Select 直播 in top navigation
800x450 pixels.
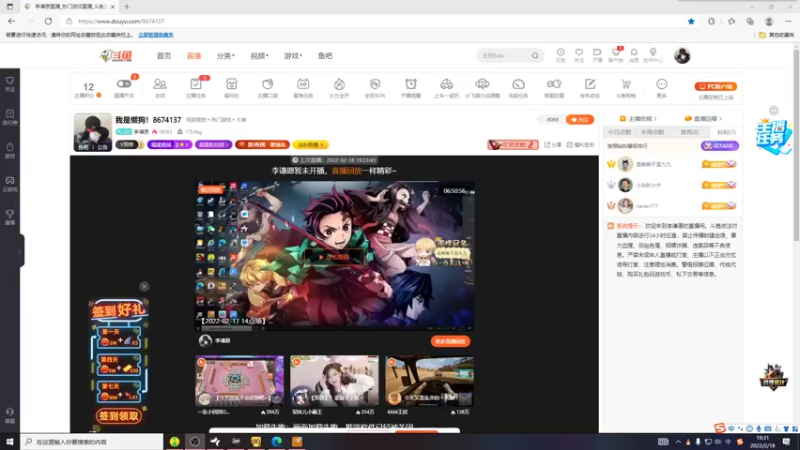coord(194,56)
